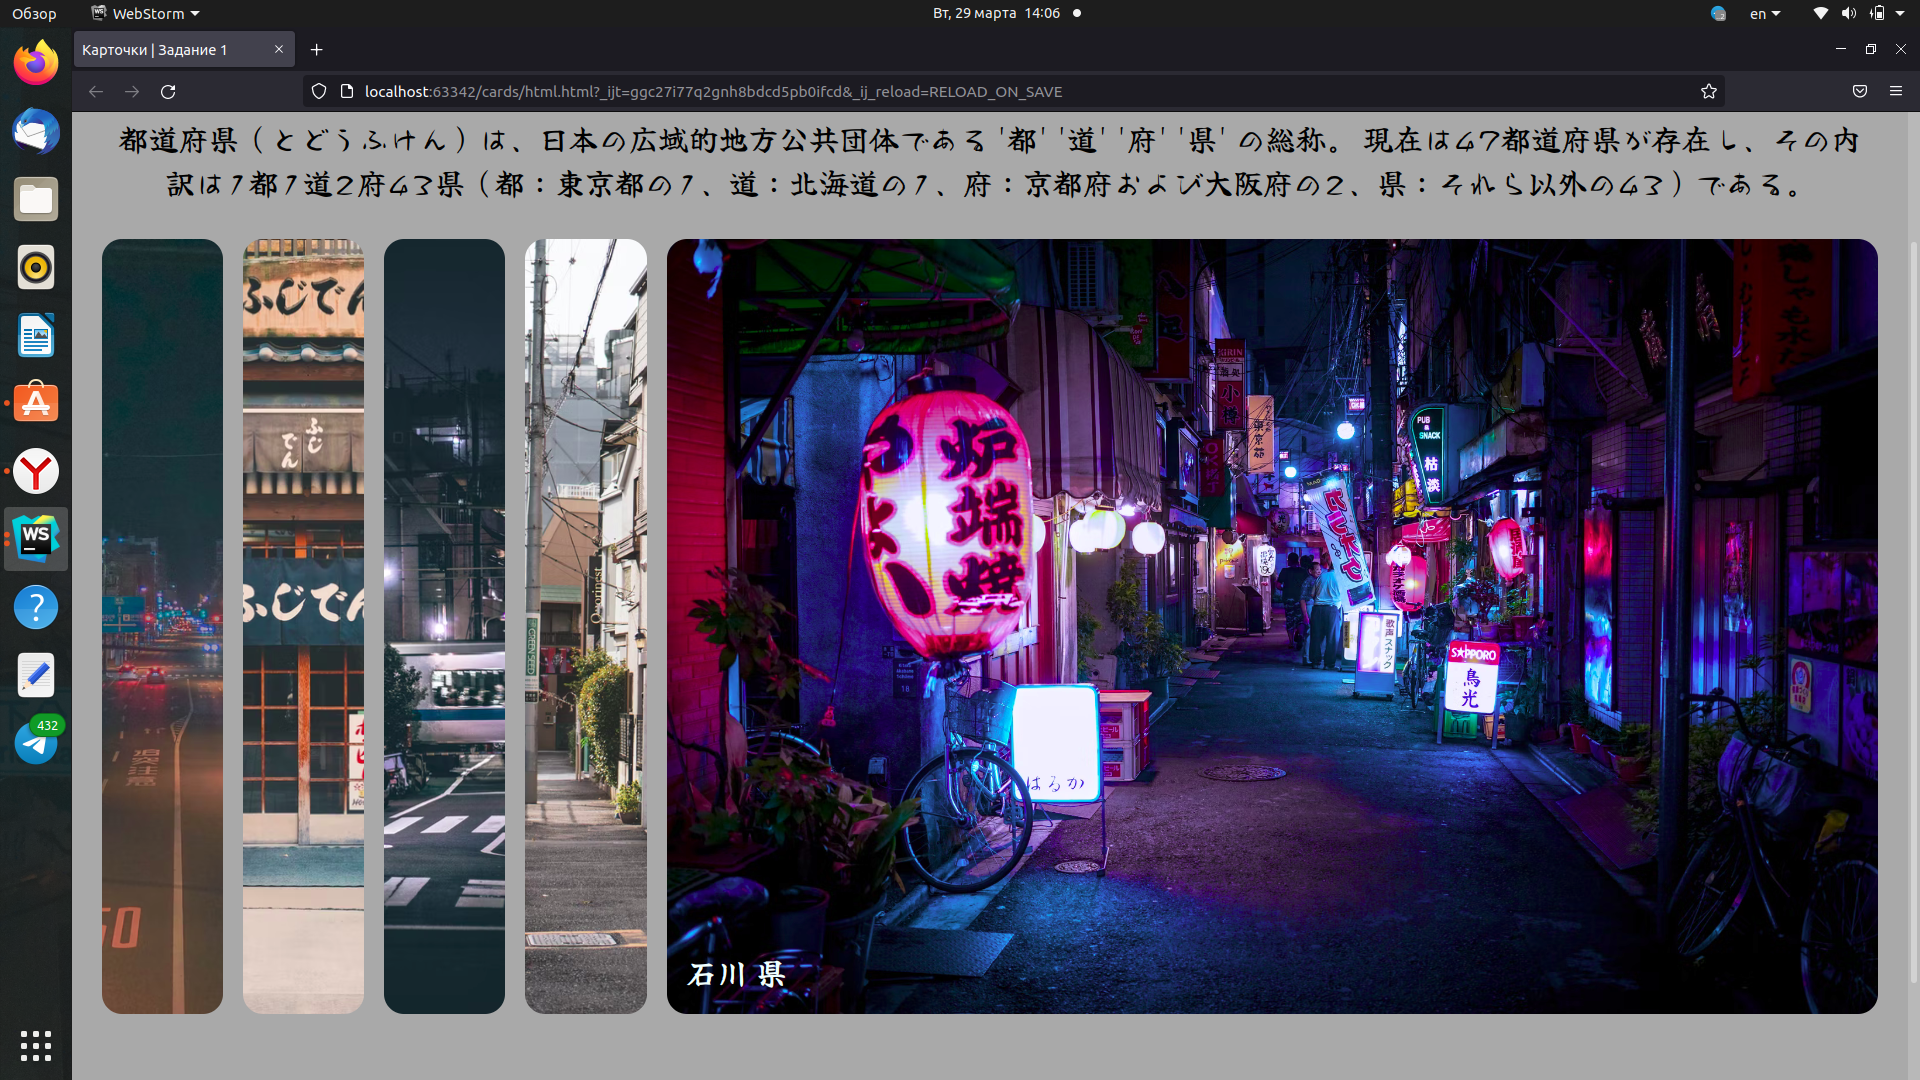Launch LibreOffice Writer from the dock

click(x=36, y=335)
